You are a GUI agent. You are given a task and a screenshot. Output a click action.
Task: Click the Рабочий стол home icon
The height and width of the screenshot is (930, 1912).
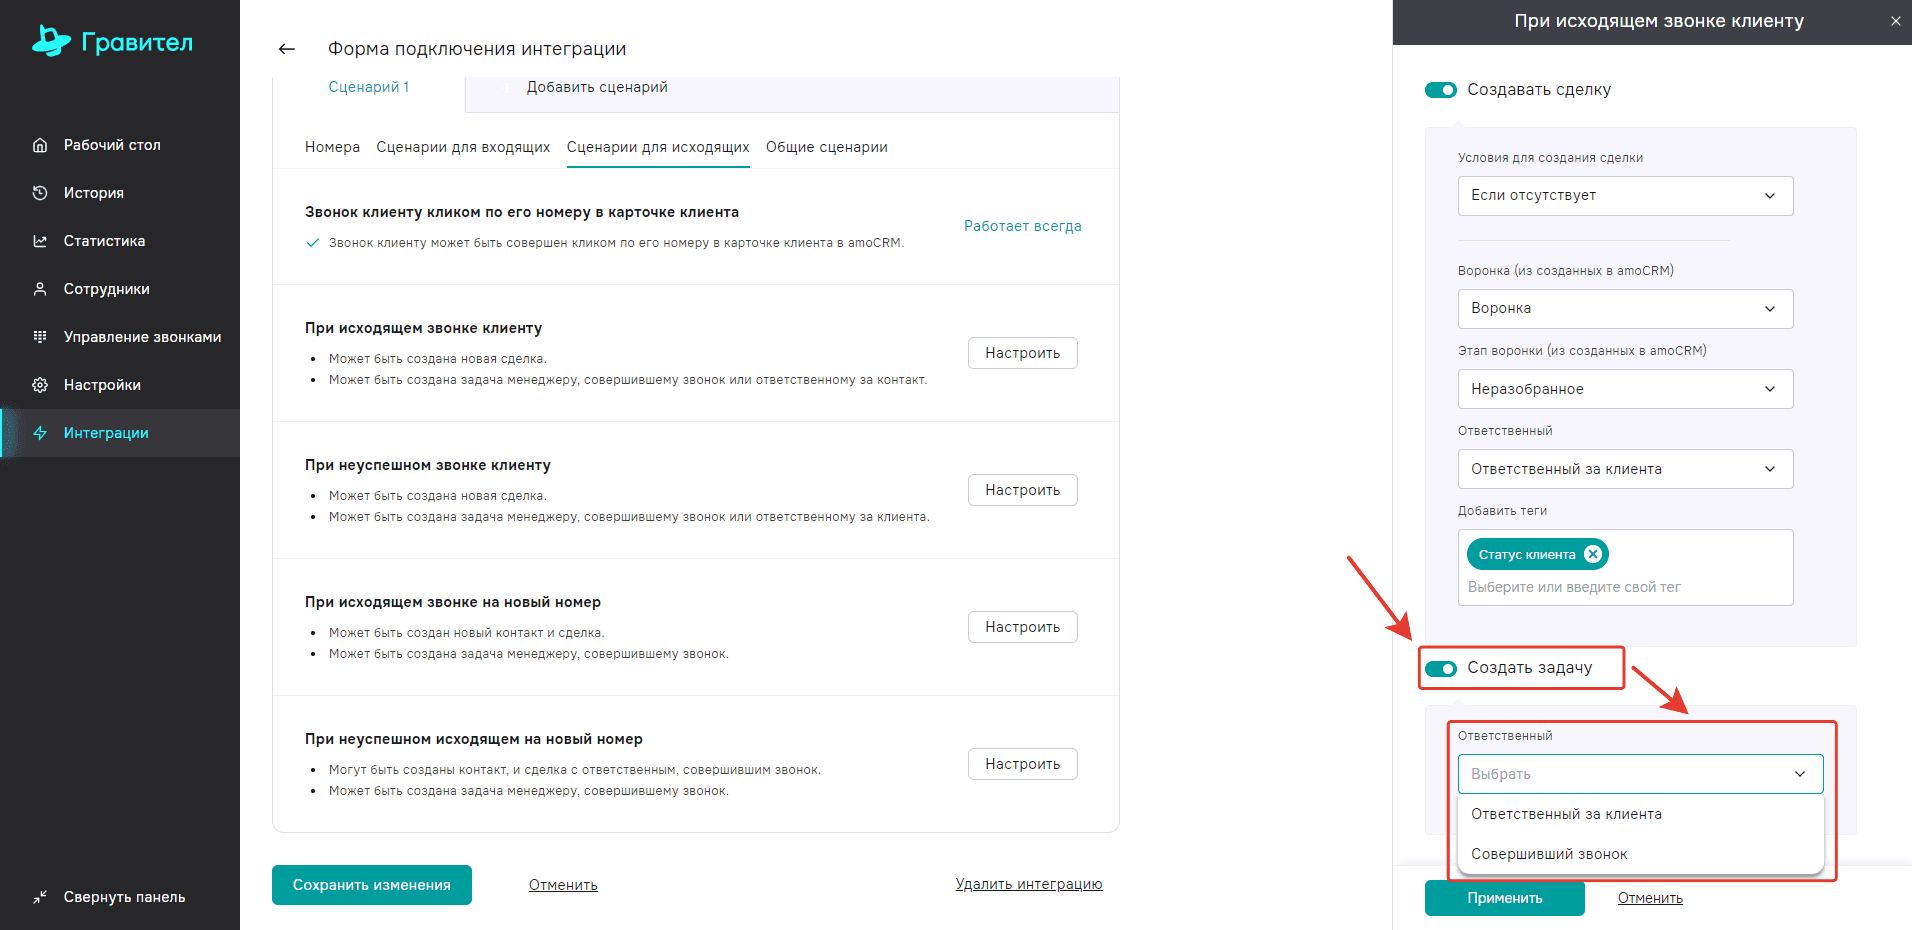click(x=40, y=145)
